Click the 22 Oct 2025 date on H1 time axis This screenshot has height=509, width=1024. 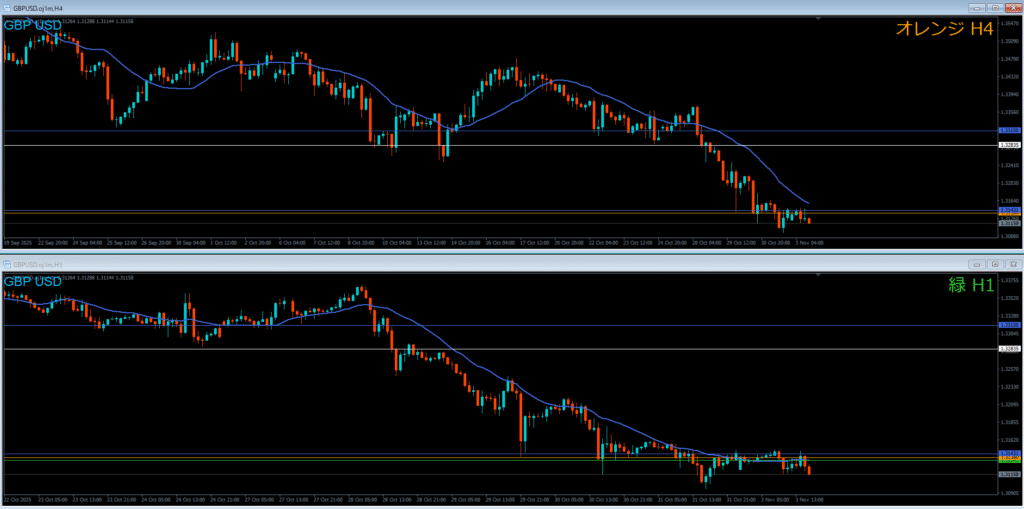pos(16,500)
